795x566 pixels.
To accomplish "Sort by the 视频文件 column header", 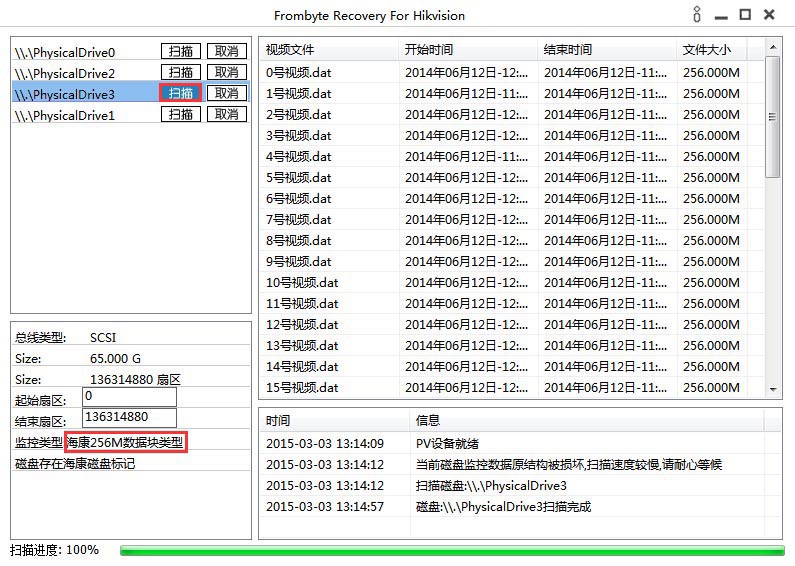I will (330, 50).
